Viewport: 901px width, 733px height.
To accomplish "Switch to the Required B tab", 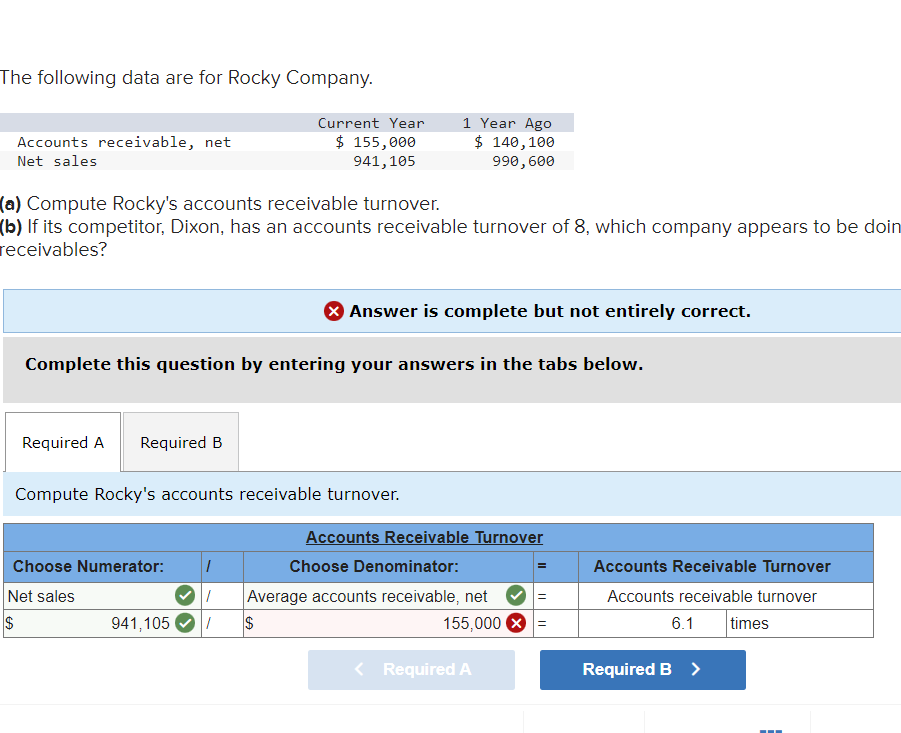I will pos(180,442).
